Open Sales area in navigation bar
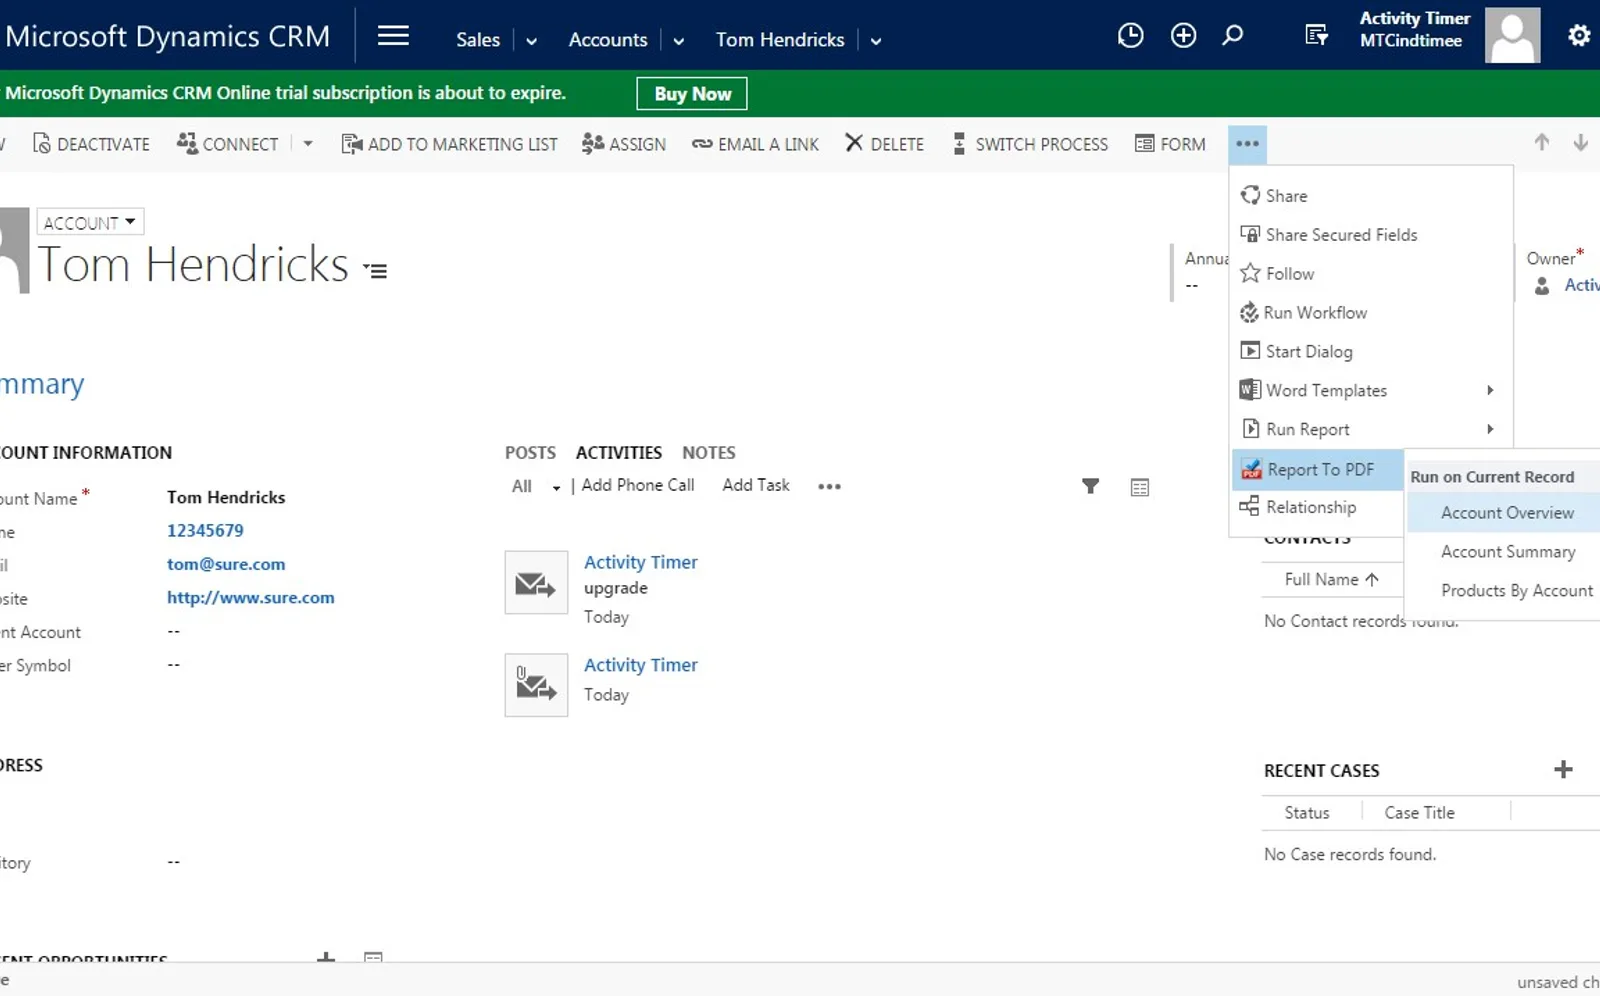The image size is (1600, 1000). pos(478,40)
